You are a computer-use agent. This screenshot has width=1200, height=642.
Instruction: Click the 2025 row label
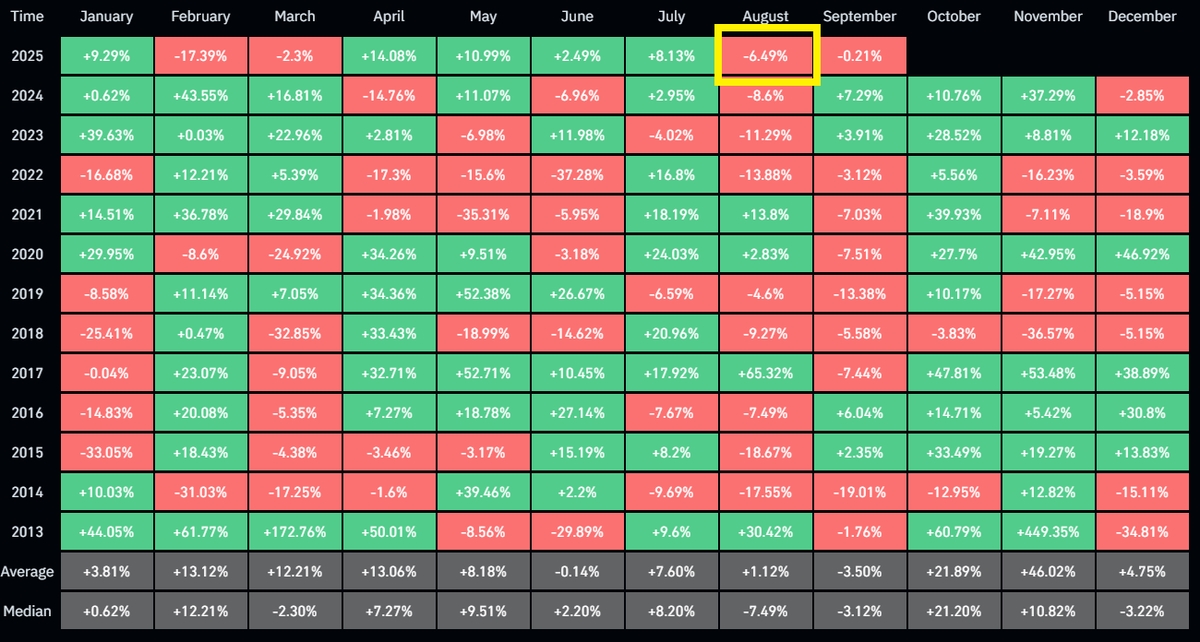pyautogui.click(x=28, y=56)
